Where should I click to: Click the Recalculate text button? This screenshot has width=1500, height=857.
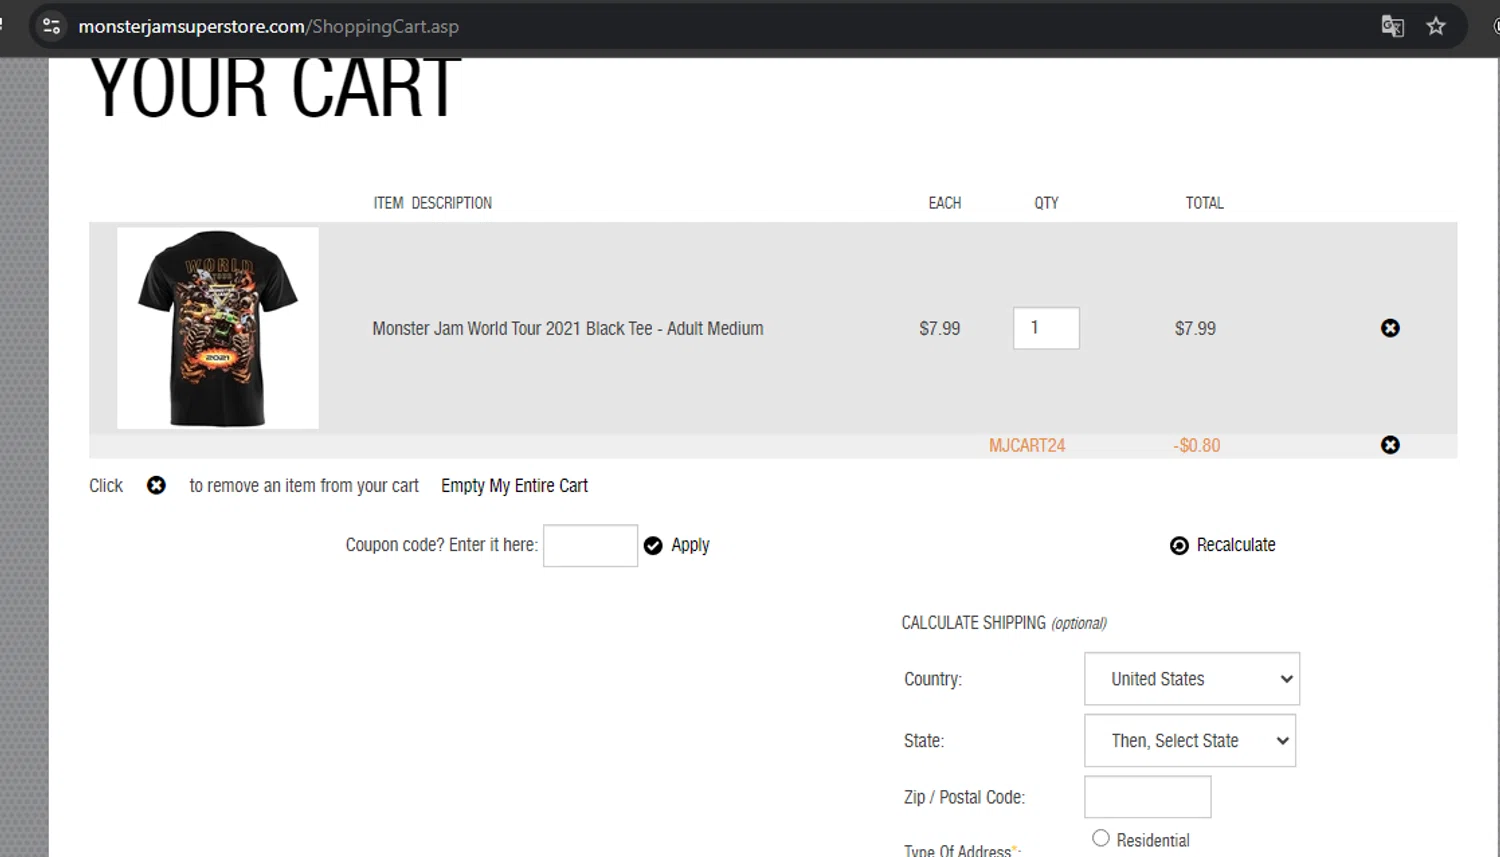pos(1236,545)
